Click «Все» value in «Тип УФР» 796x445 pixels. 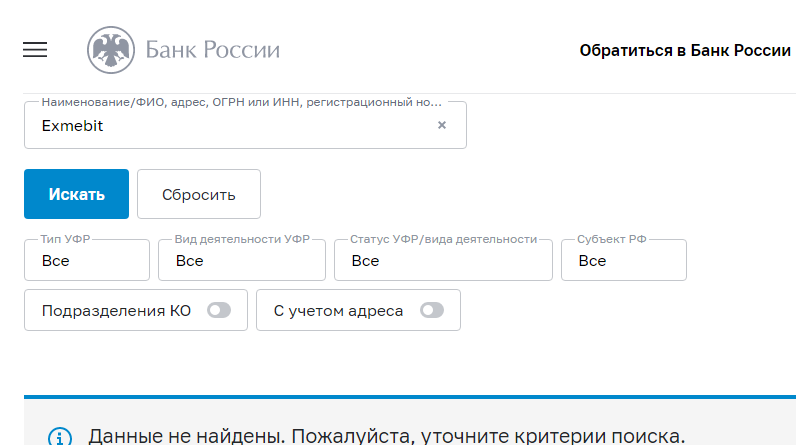[56, 261]
